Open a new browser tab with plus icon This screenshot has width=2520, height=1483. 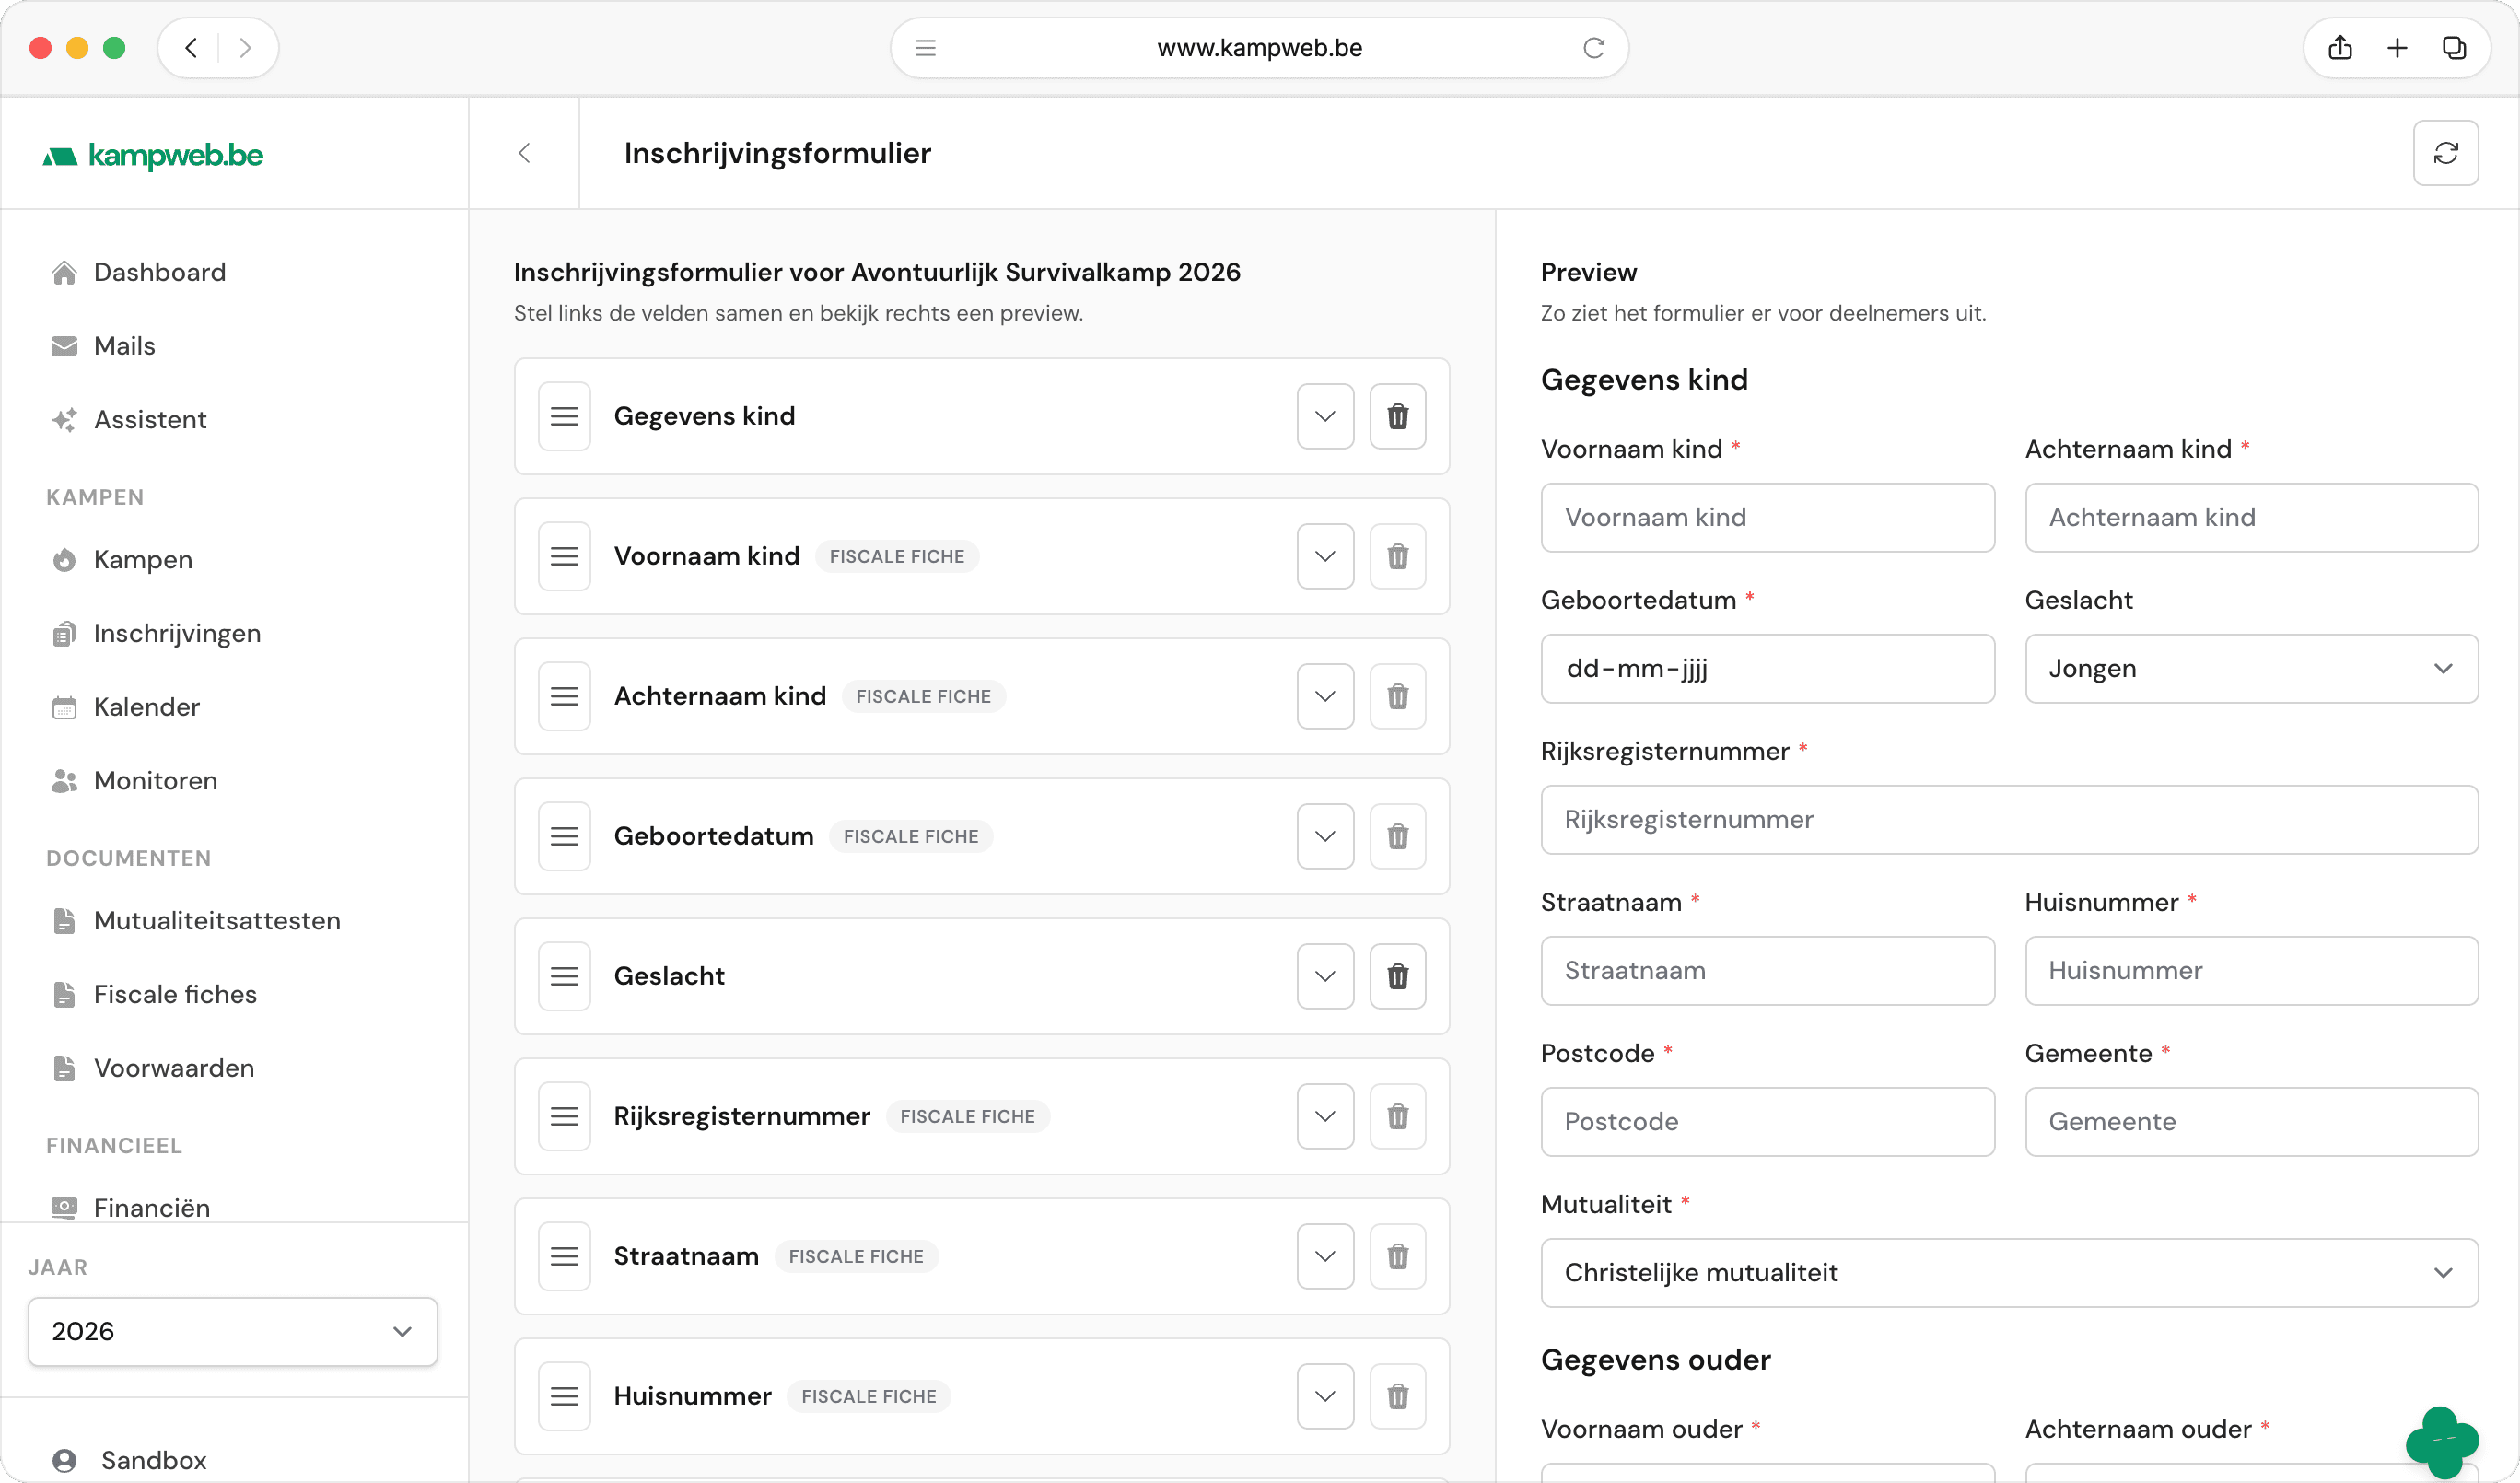click(x=2397, y=48)
